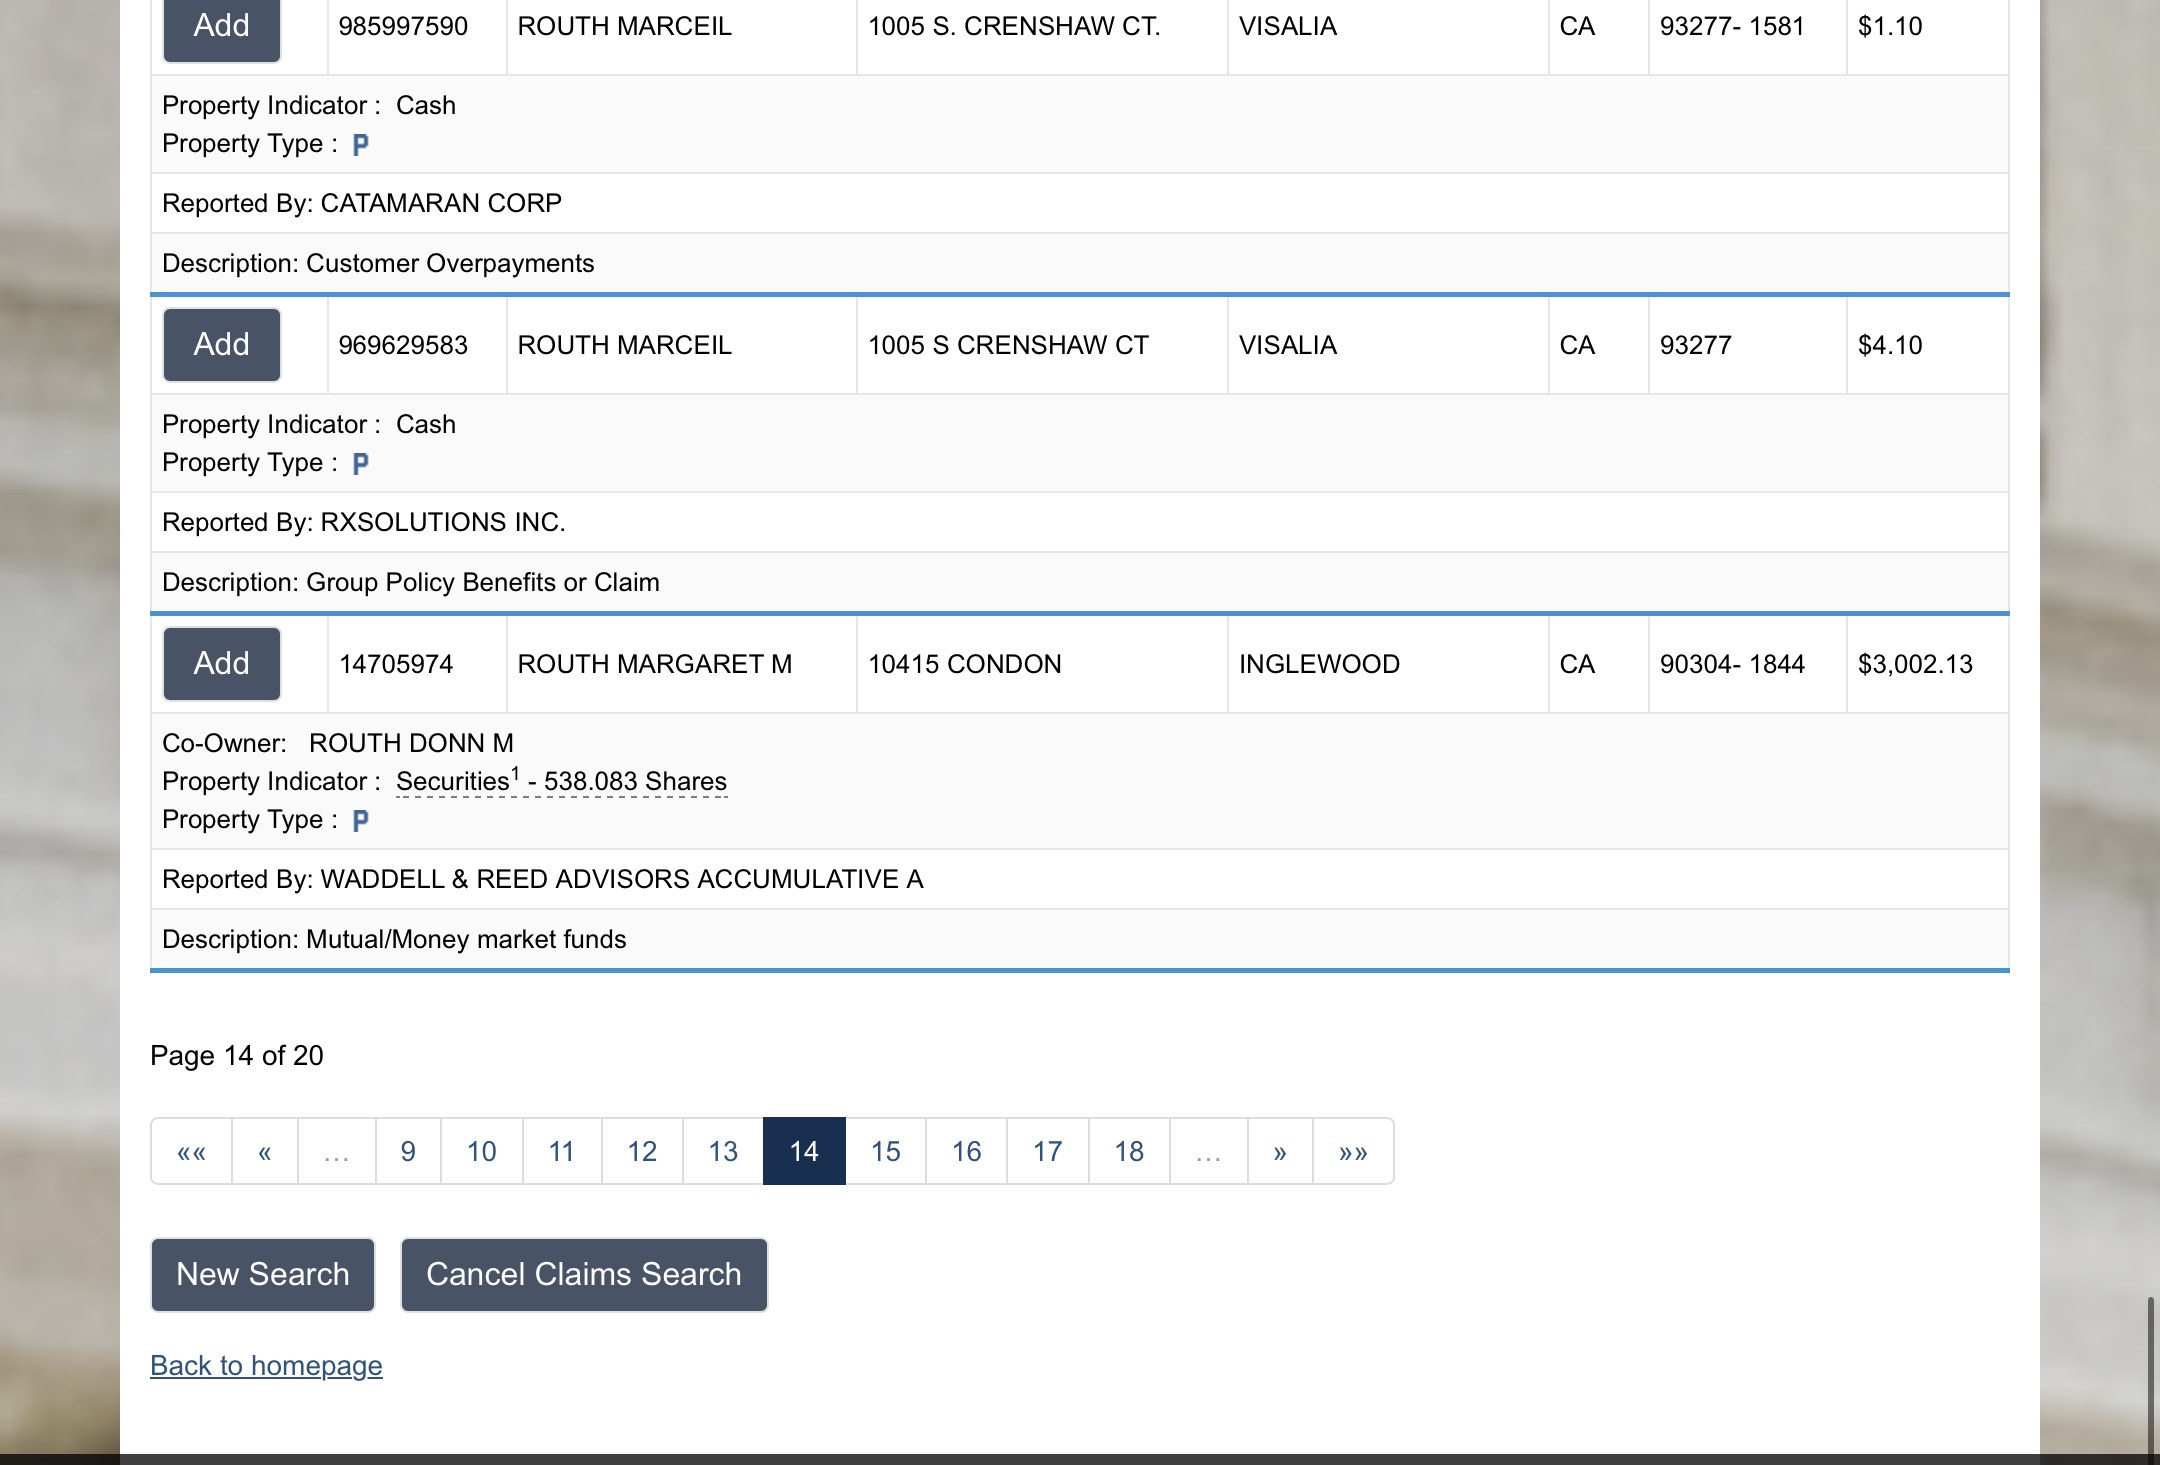Click property ID 985997590
Screen dimensions: 2160x1465
[403, 27]
